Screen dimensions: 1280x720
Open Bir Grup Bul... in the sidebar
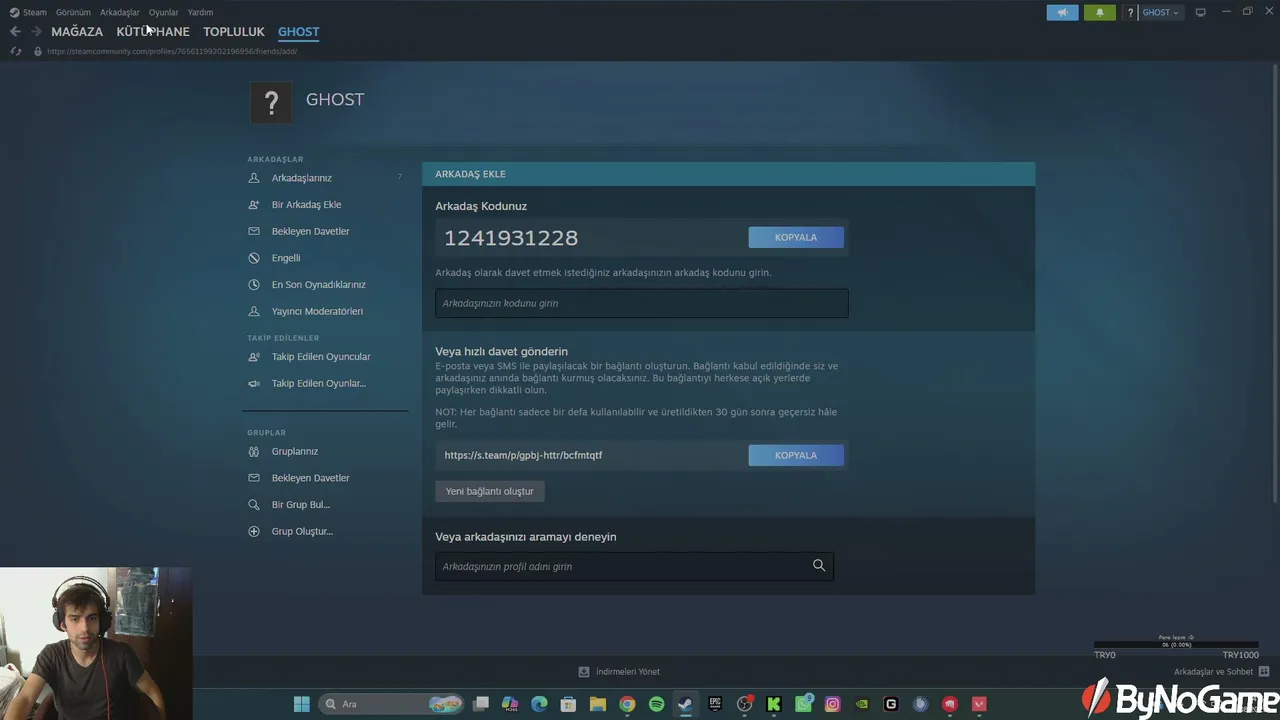(301, 505)
